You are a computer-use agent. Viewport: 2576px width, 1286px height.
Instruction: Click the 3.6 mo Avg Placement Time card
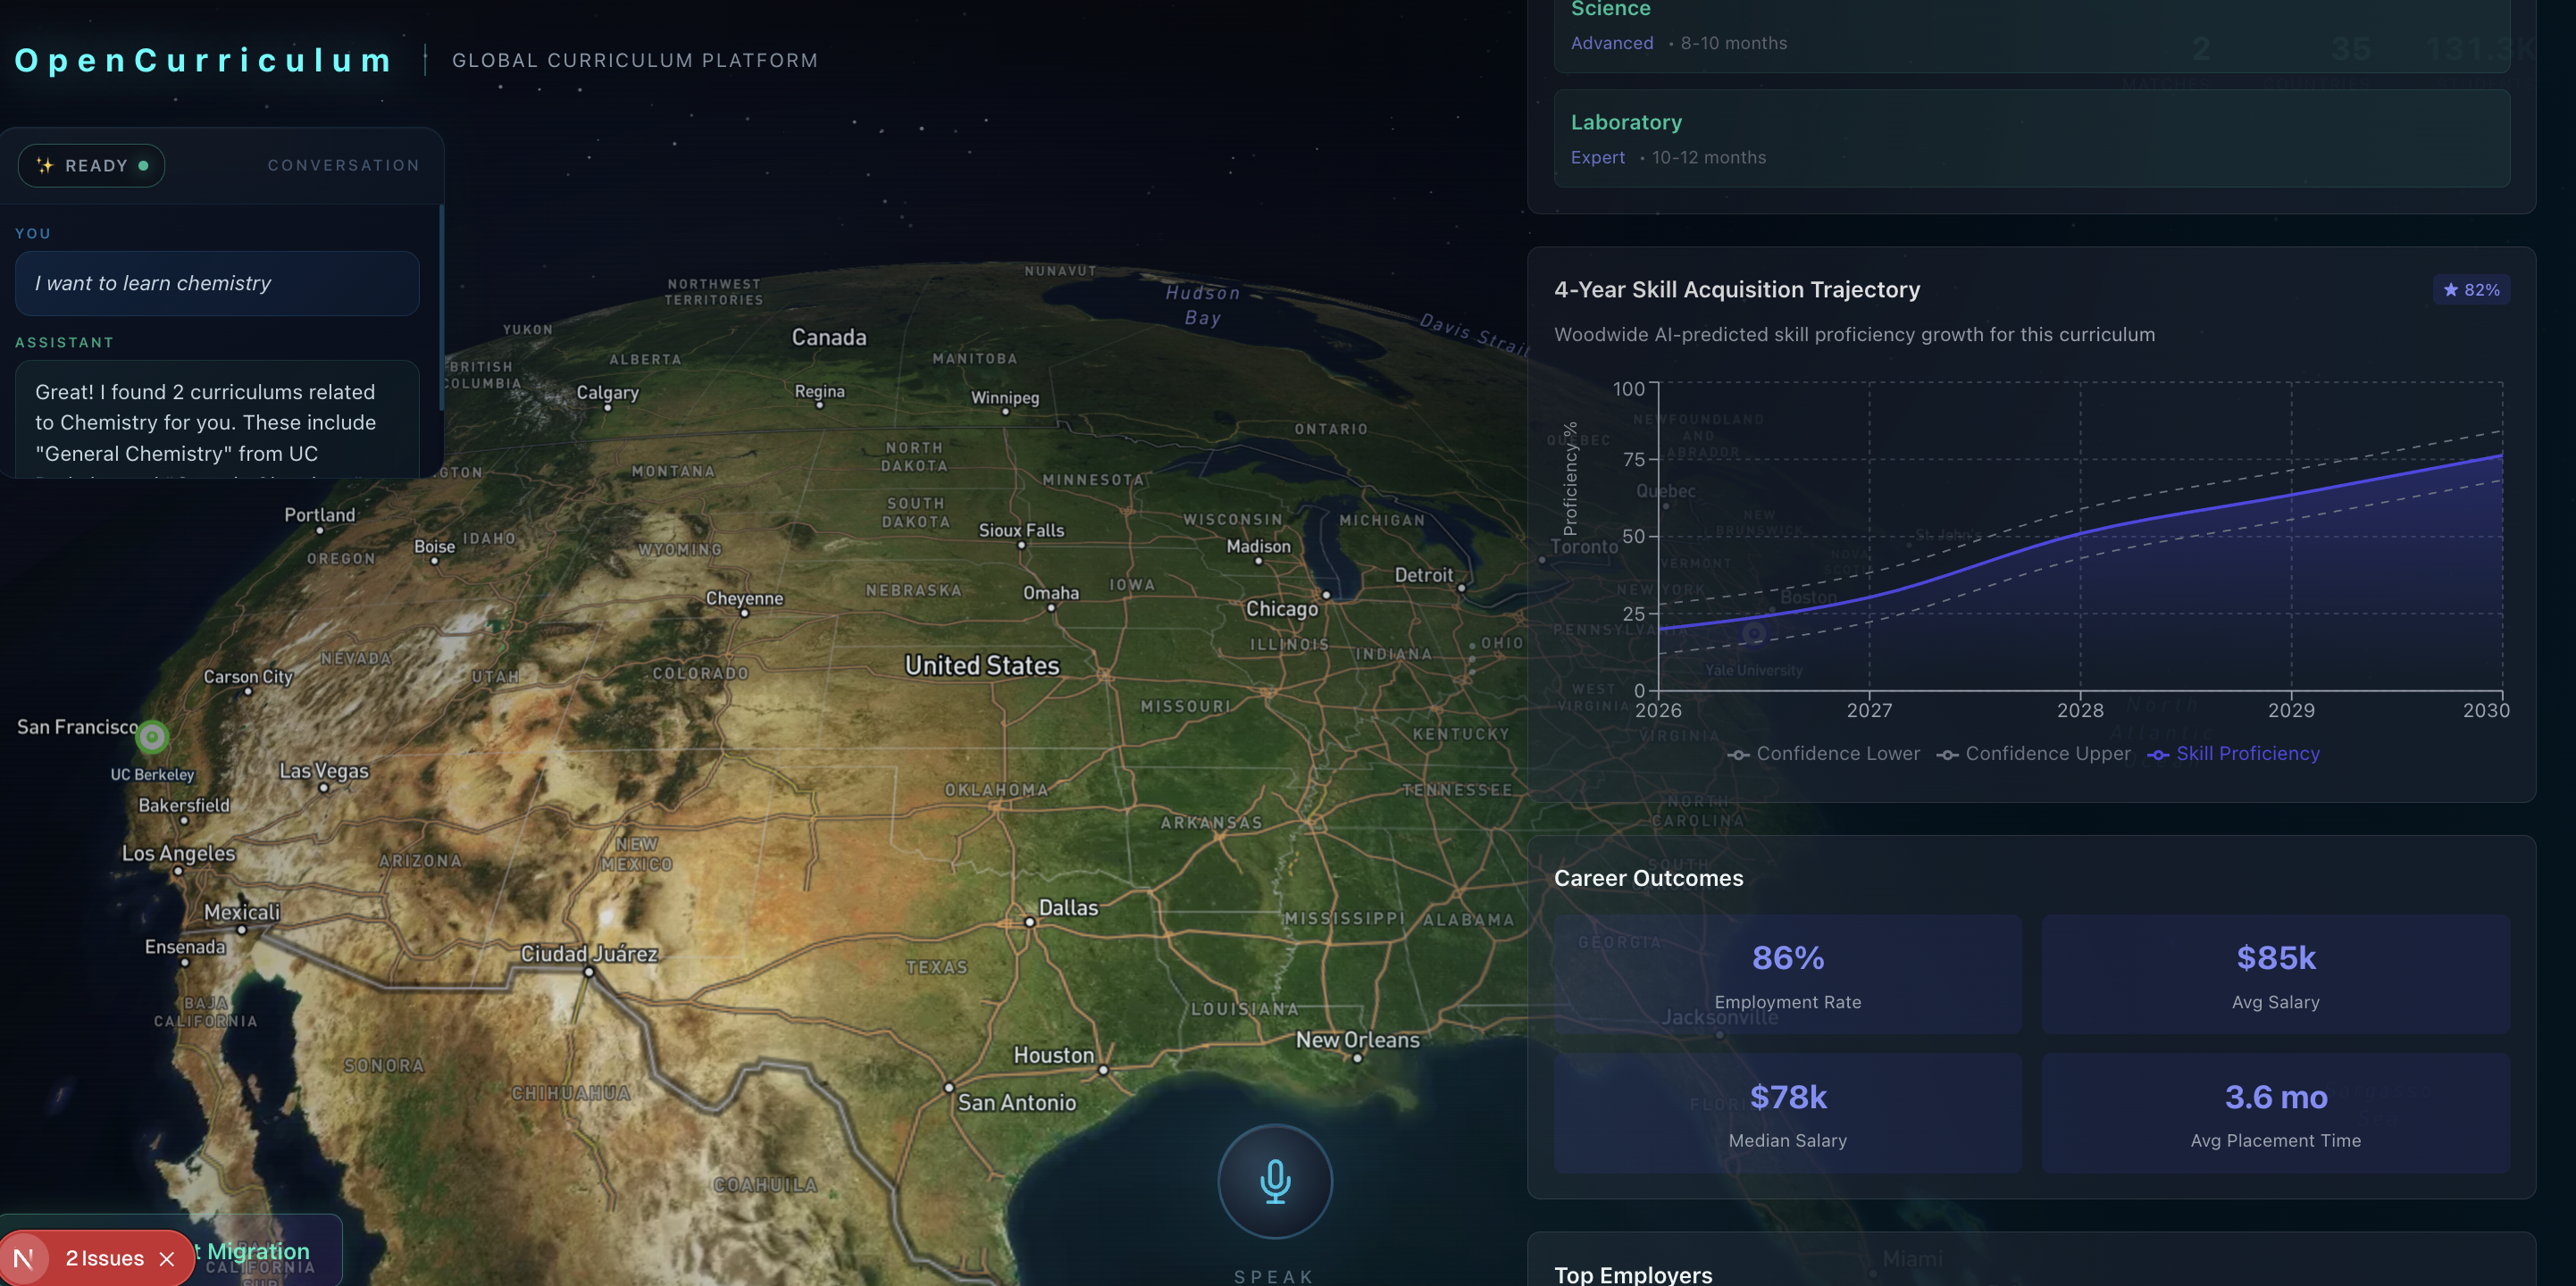pyautogui.click(x=2275, y=1113)
